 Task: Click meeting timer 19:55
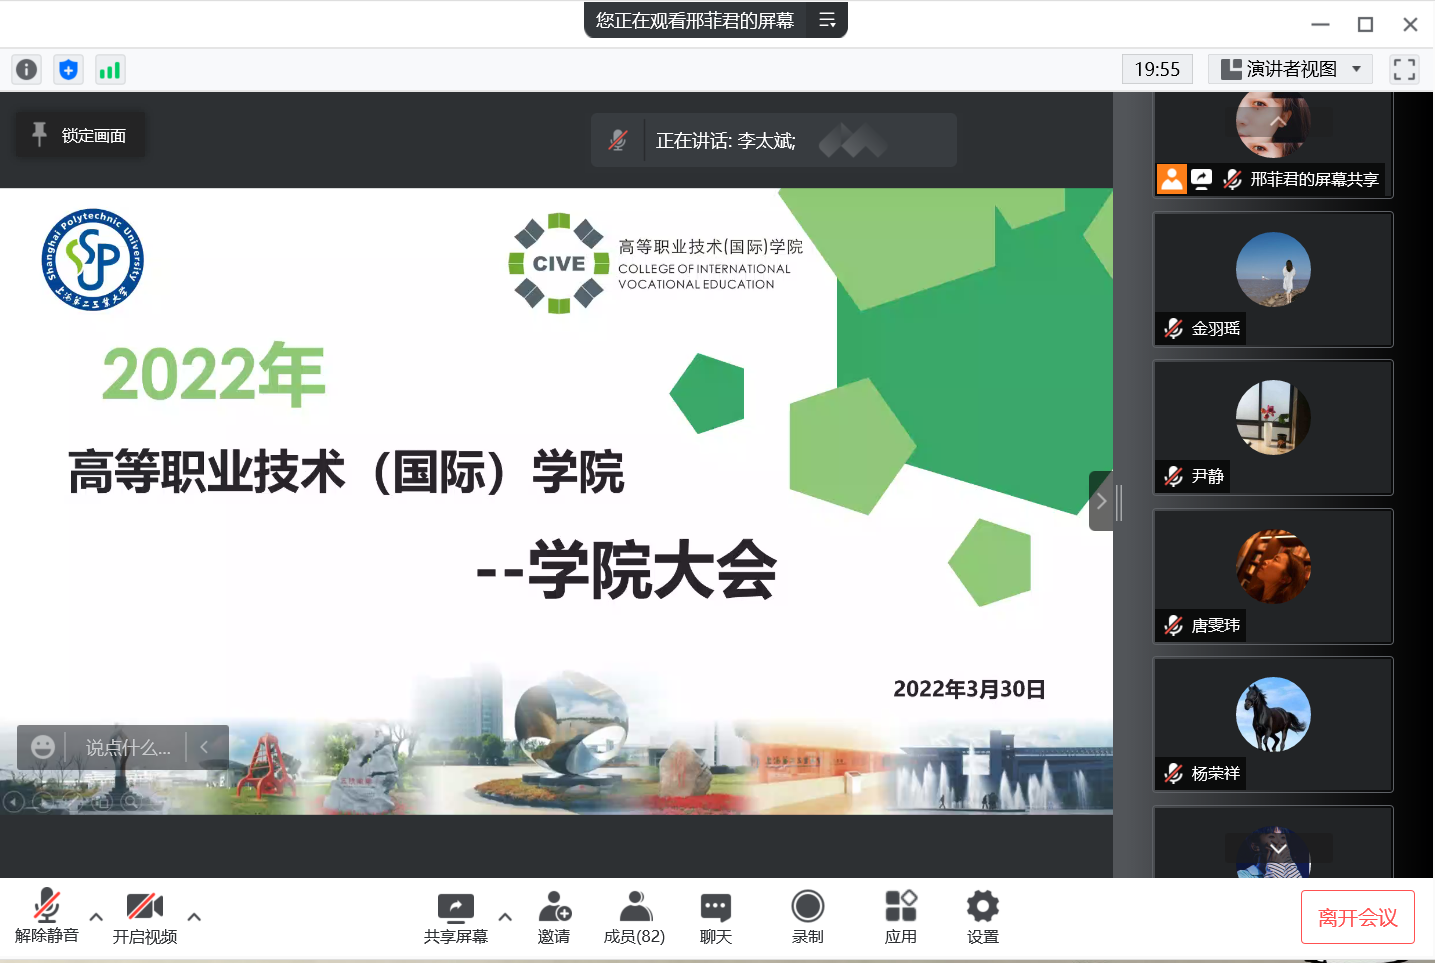point(1157,69)
